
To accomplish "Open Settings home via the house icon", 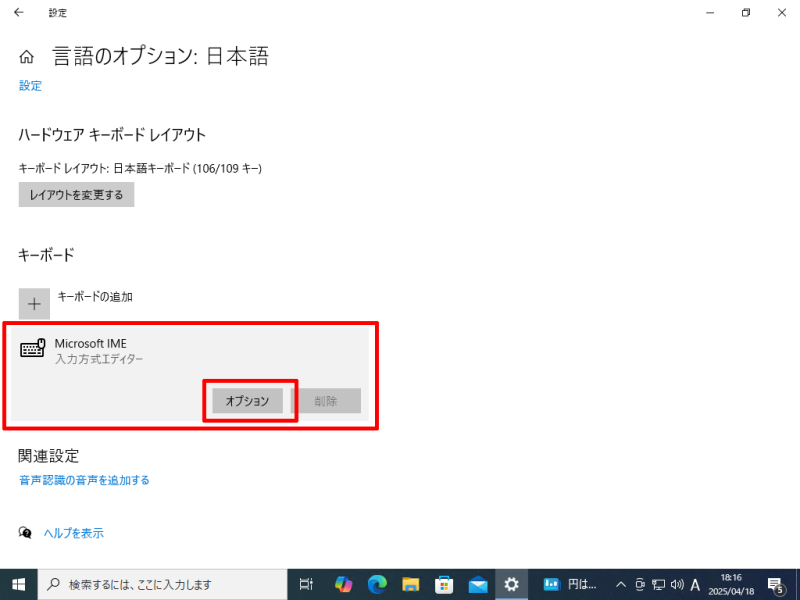I will (27, 57).
